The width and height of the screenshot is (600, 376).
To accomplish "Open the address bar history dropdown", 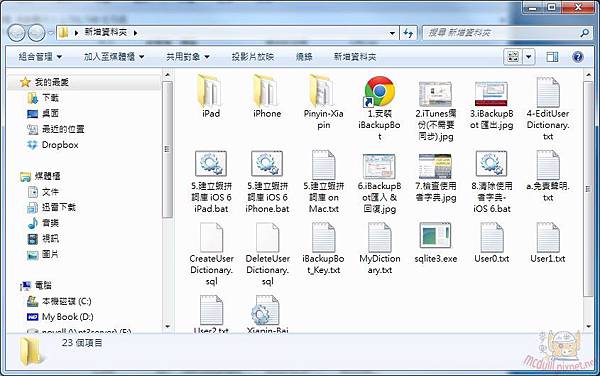I will tap(392, 33).
